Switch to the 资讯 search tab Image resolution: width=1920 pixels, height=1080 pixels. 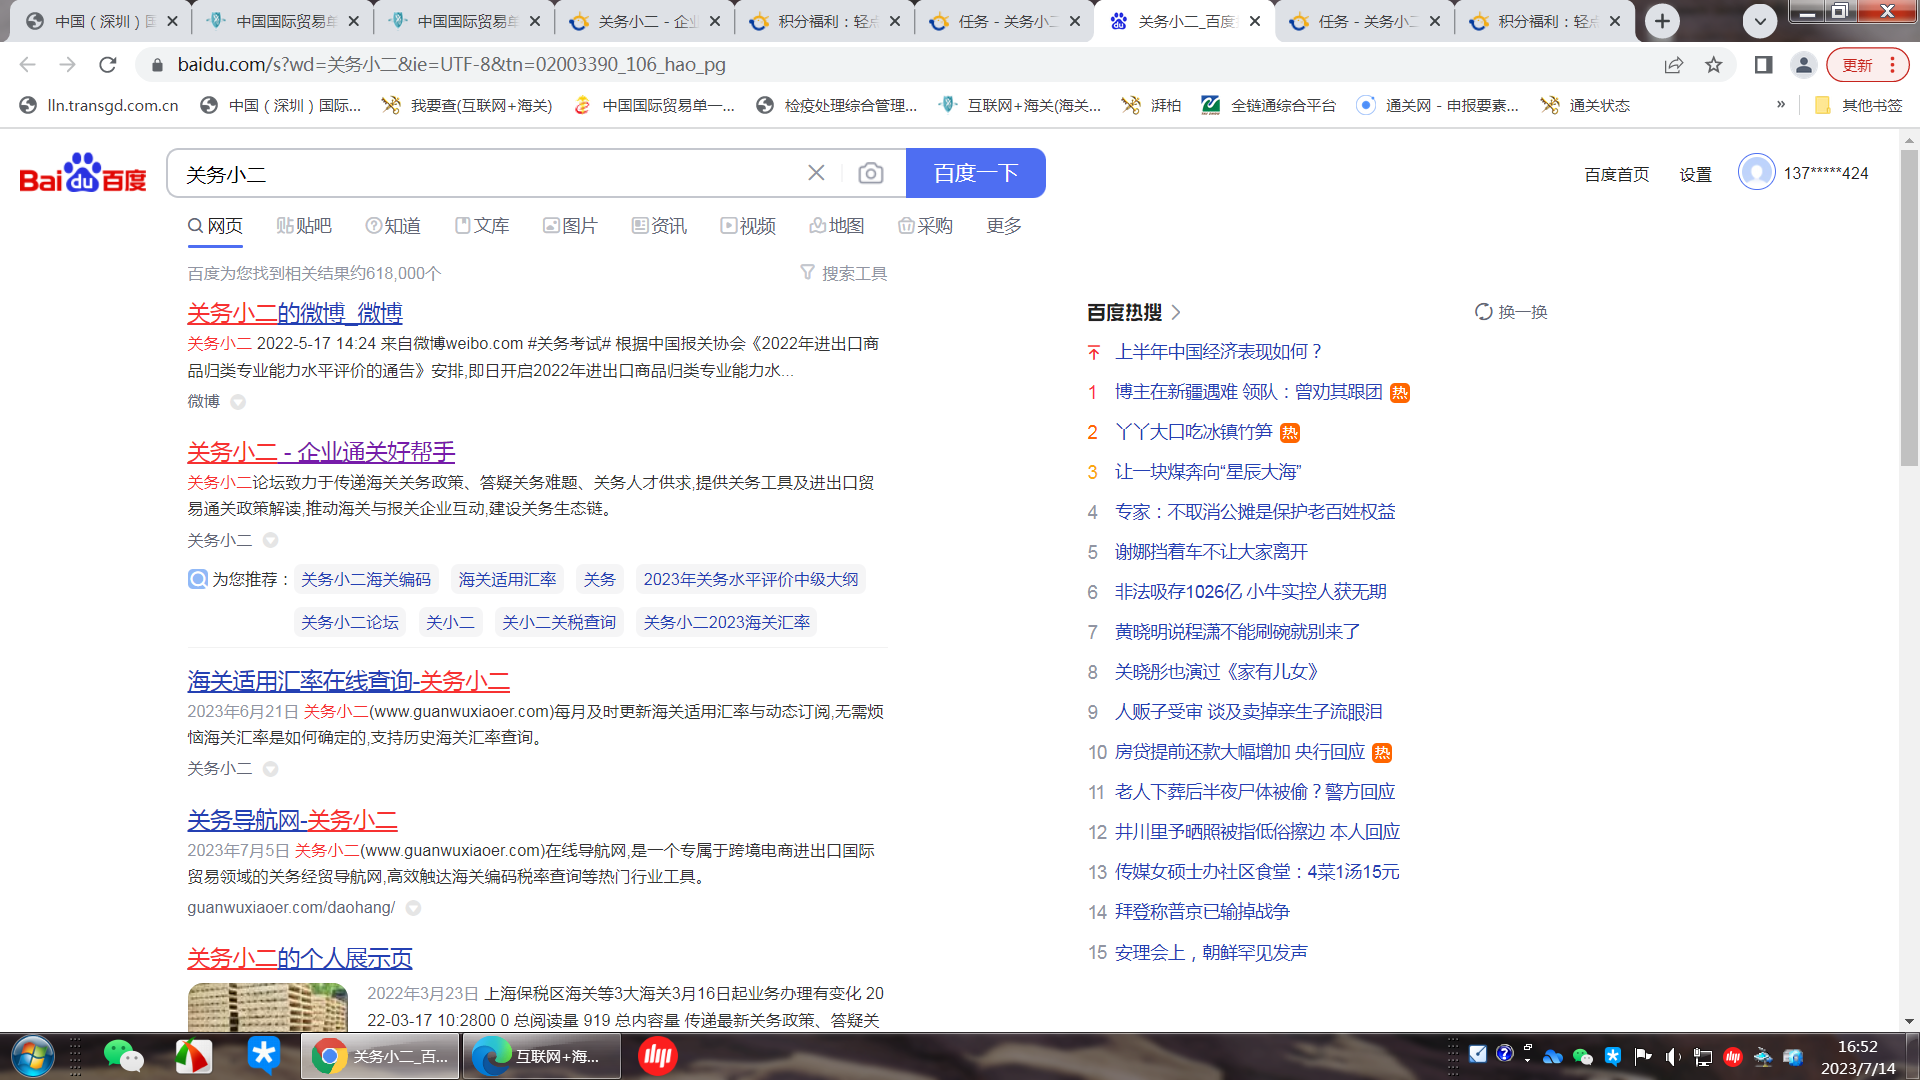pos(659,226)
